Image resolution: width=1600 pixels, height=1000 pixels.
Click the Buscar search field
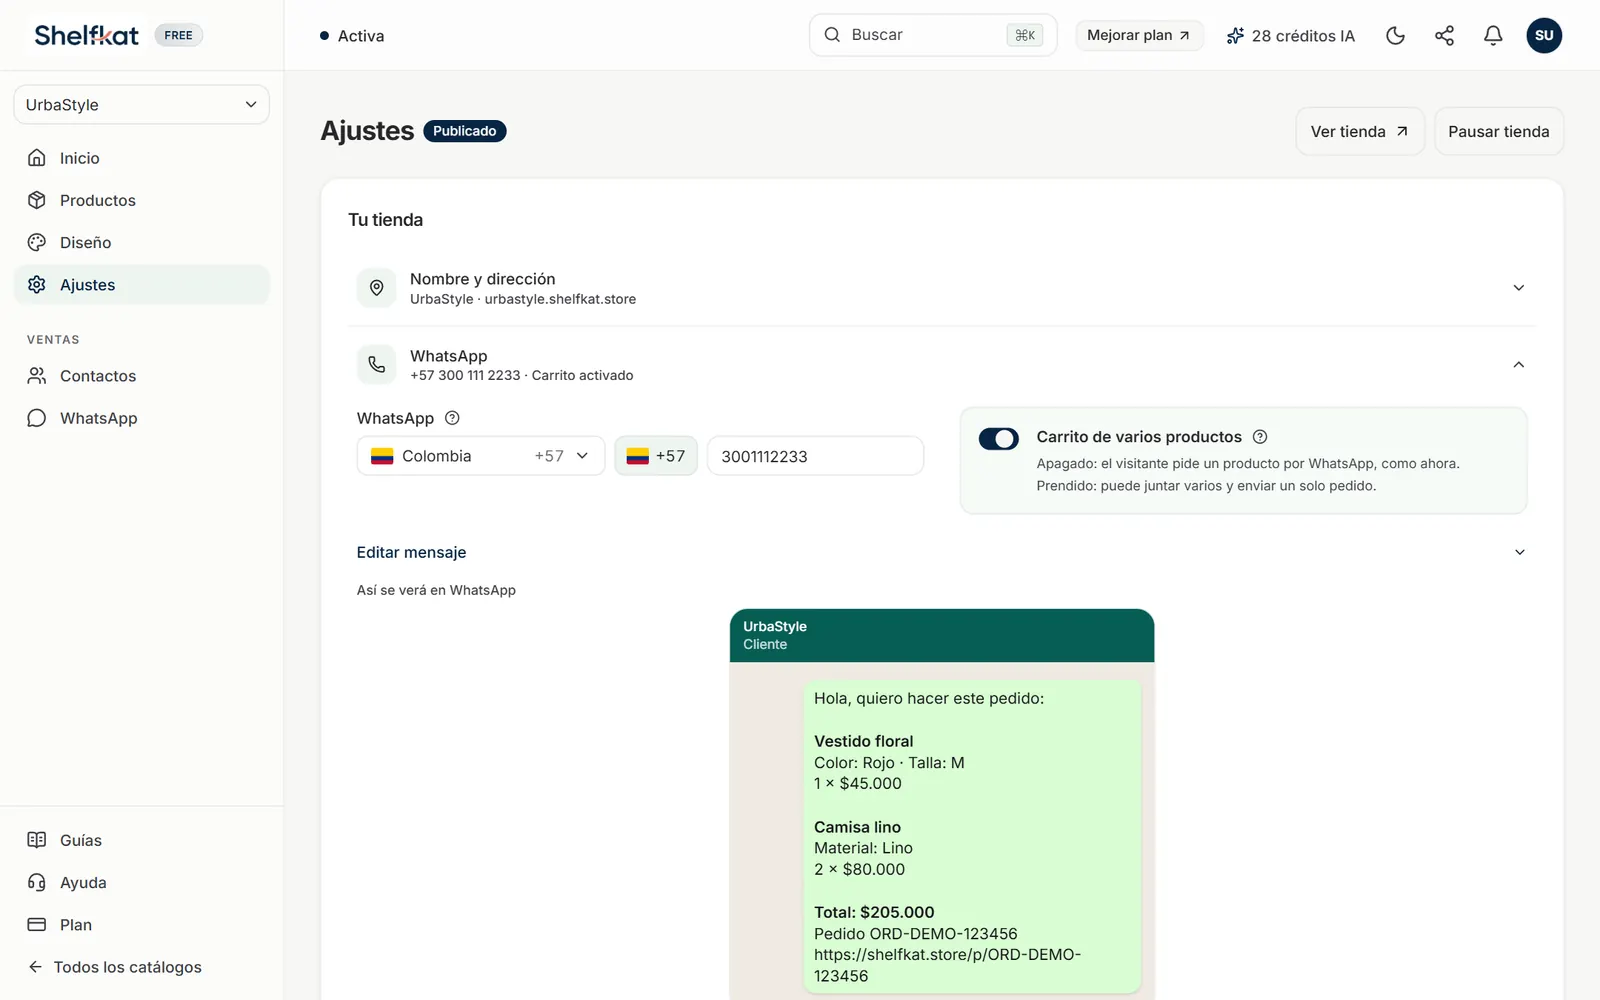932,35
